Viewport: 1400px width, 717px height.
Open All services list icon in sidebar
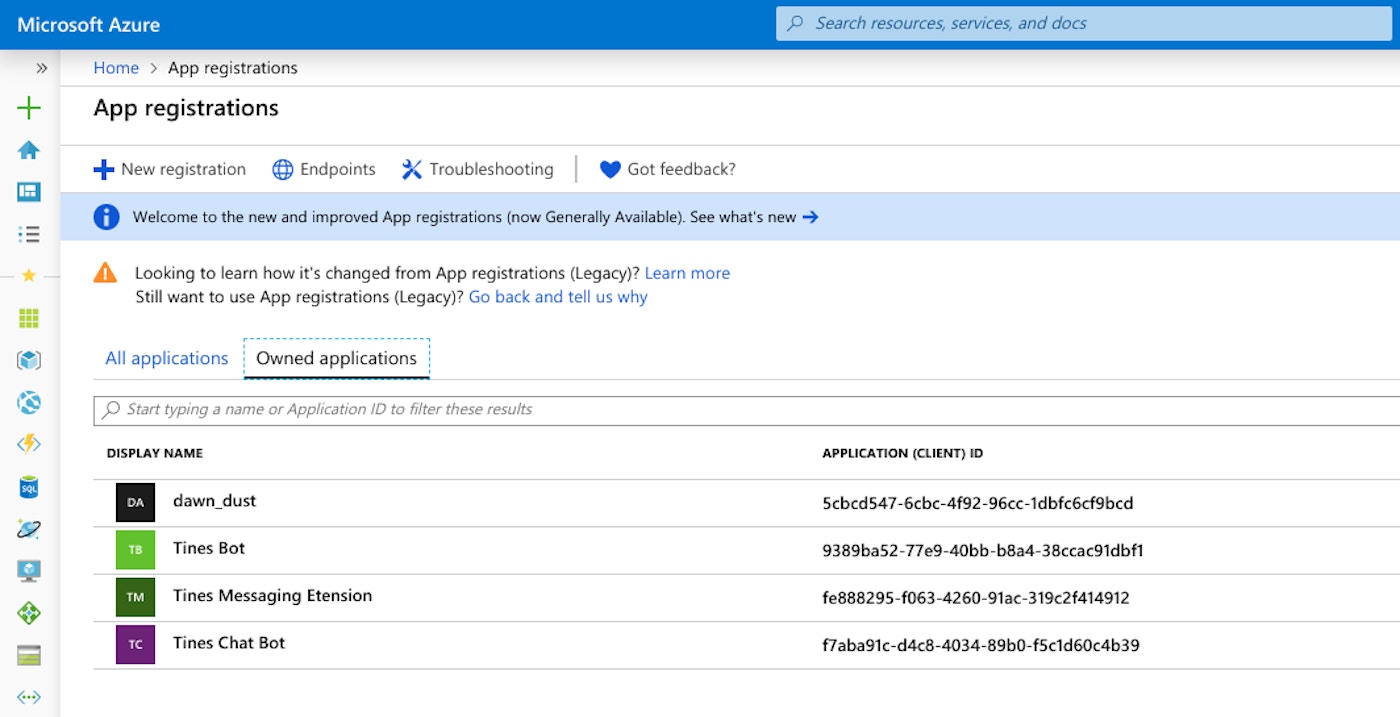pos(29,234)
